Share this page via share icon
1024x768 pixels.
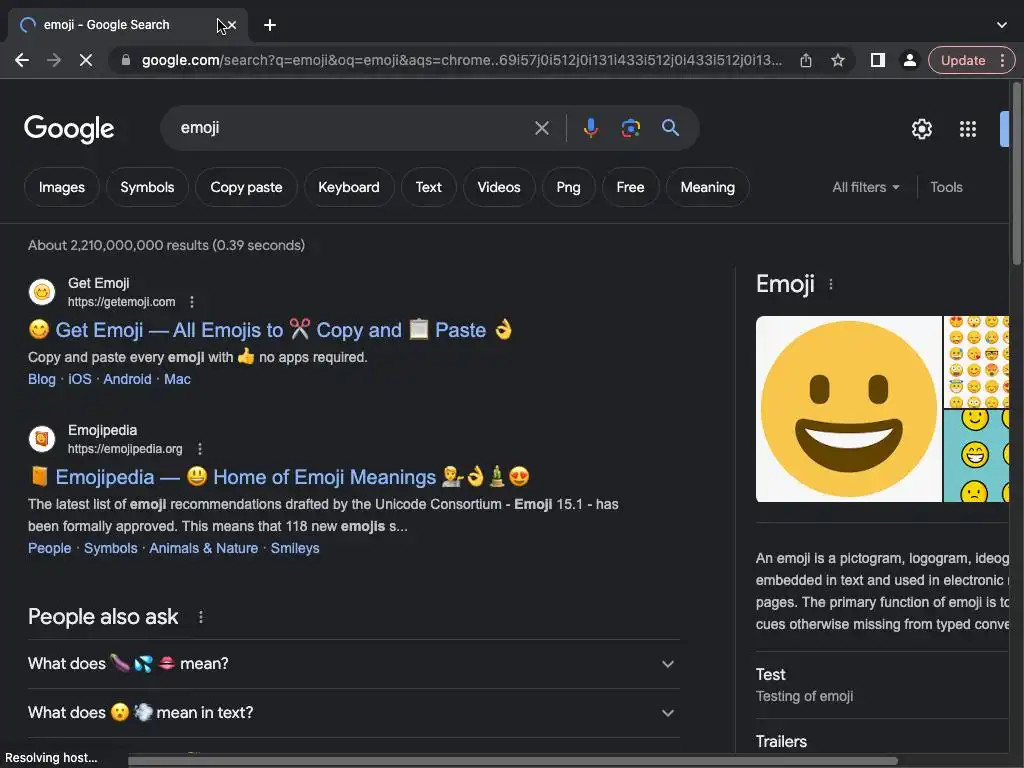tap(806, 60)
